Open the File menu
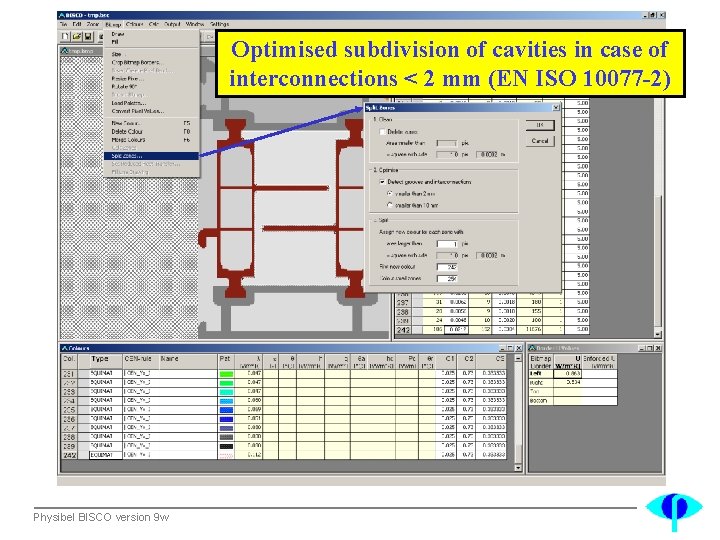The width and height of the screenshot is (720, 540). click(x=63, y=24)
